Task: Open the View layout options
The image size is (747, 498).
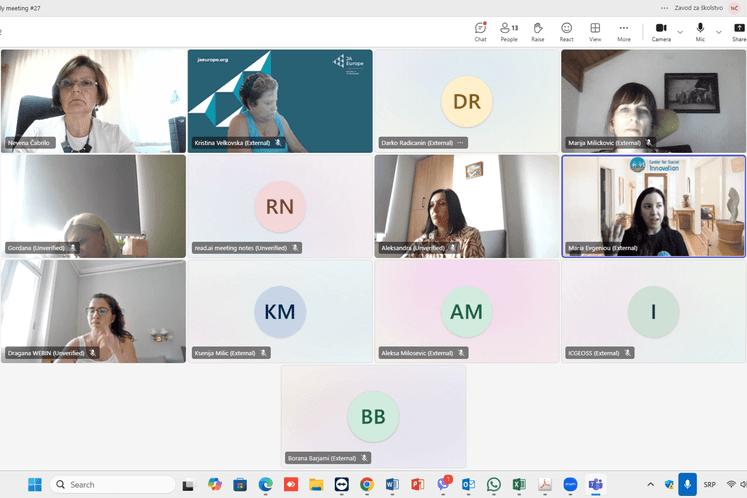Action: [595, 31]
